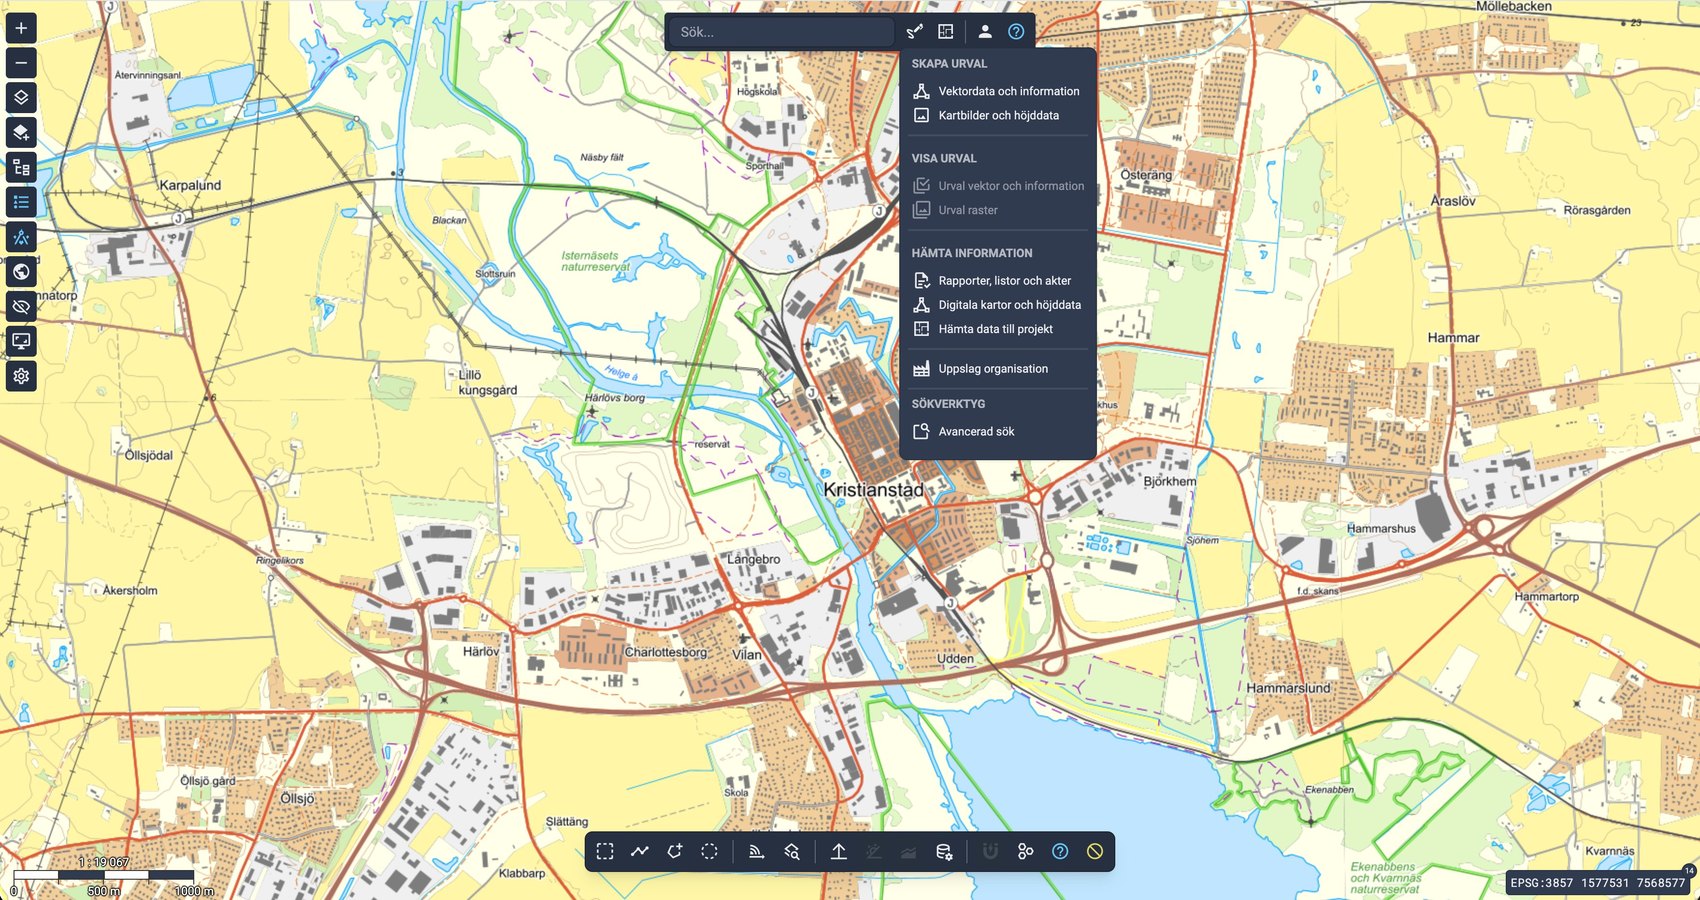Click the fullscreen monitor icon
The height and width of the screenshot is (900, 1700).
point(21,341)
